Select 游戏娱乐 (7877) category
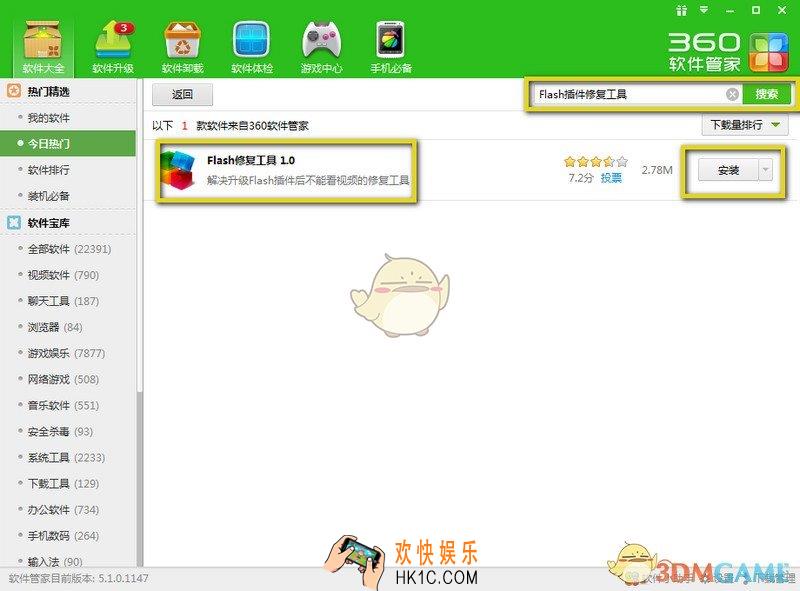The height and width of the screenshot is (591, 800). [x=68, y=353]
